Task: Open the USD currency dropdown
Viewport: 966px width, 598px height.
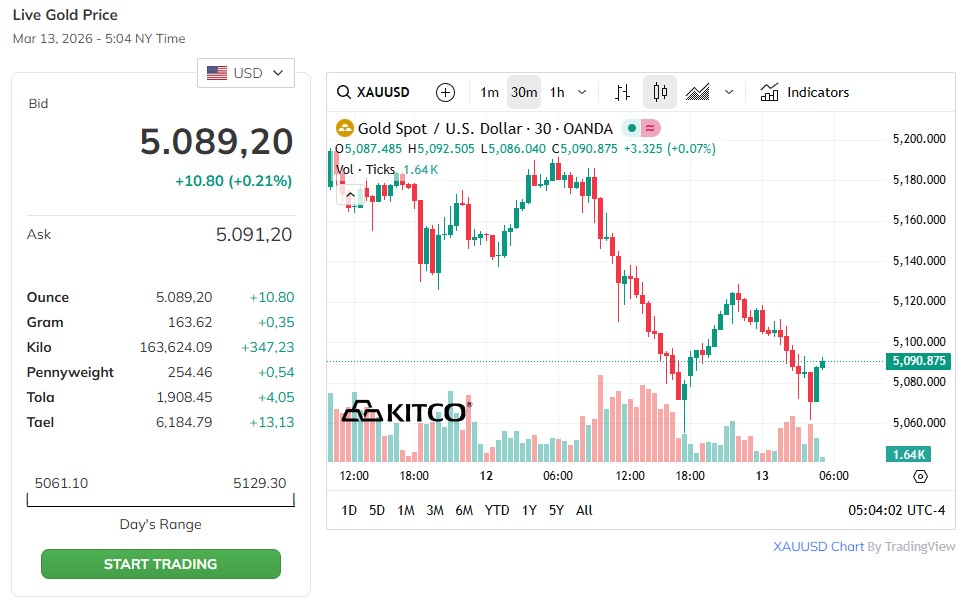Action: (246, 73)
